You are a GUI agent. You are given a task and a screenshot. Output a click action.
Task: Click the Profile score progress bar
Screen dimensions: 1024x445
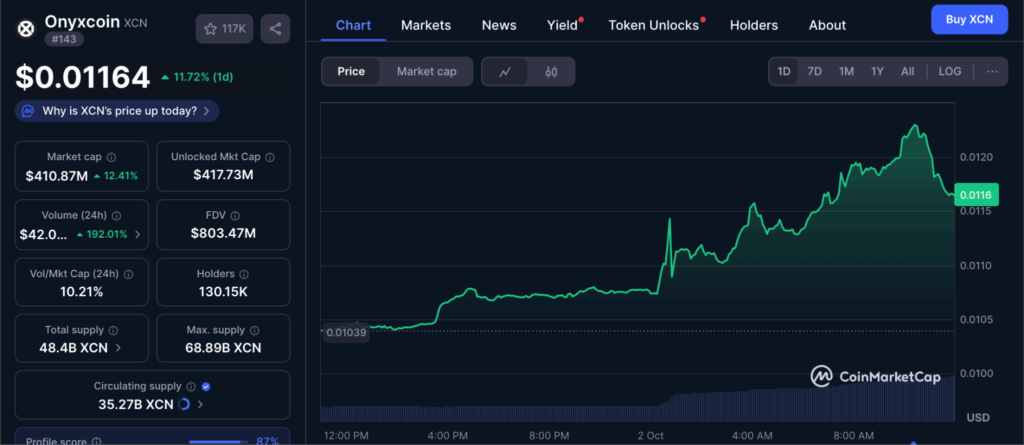click(220, 441)
